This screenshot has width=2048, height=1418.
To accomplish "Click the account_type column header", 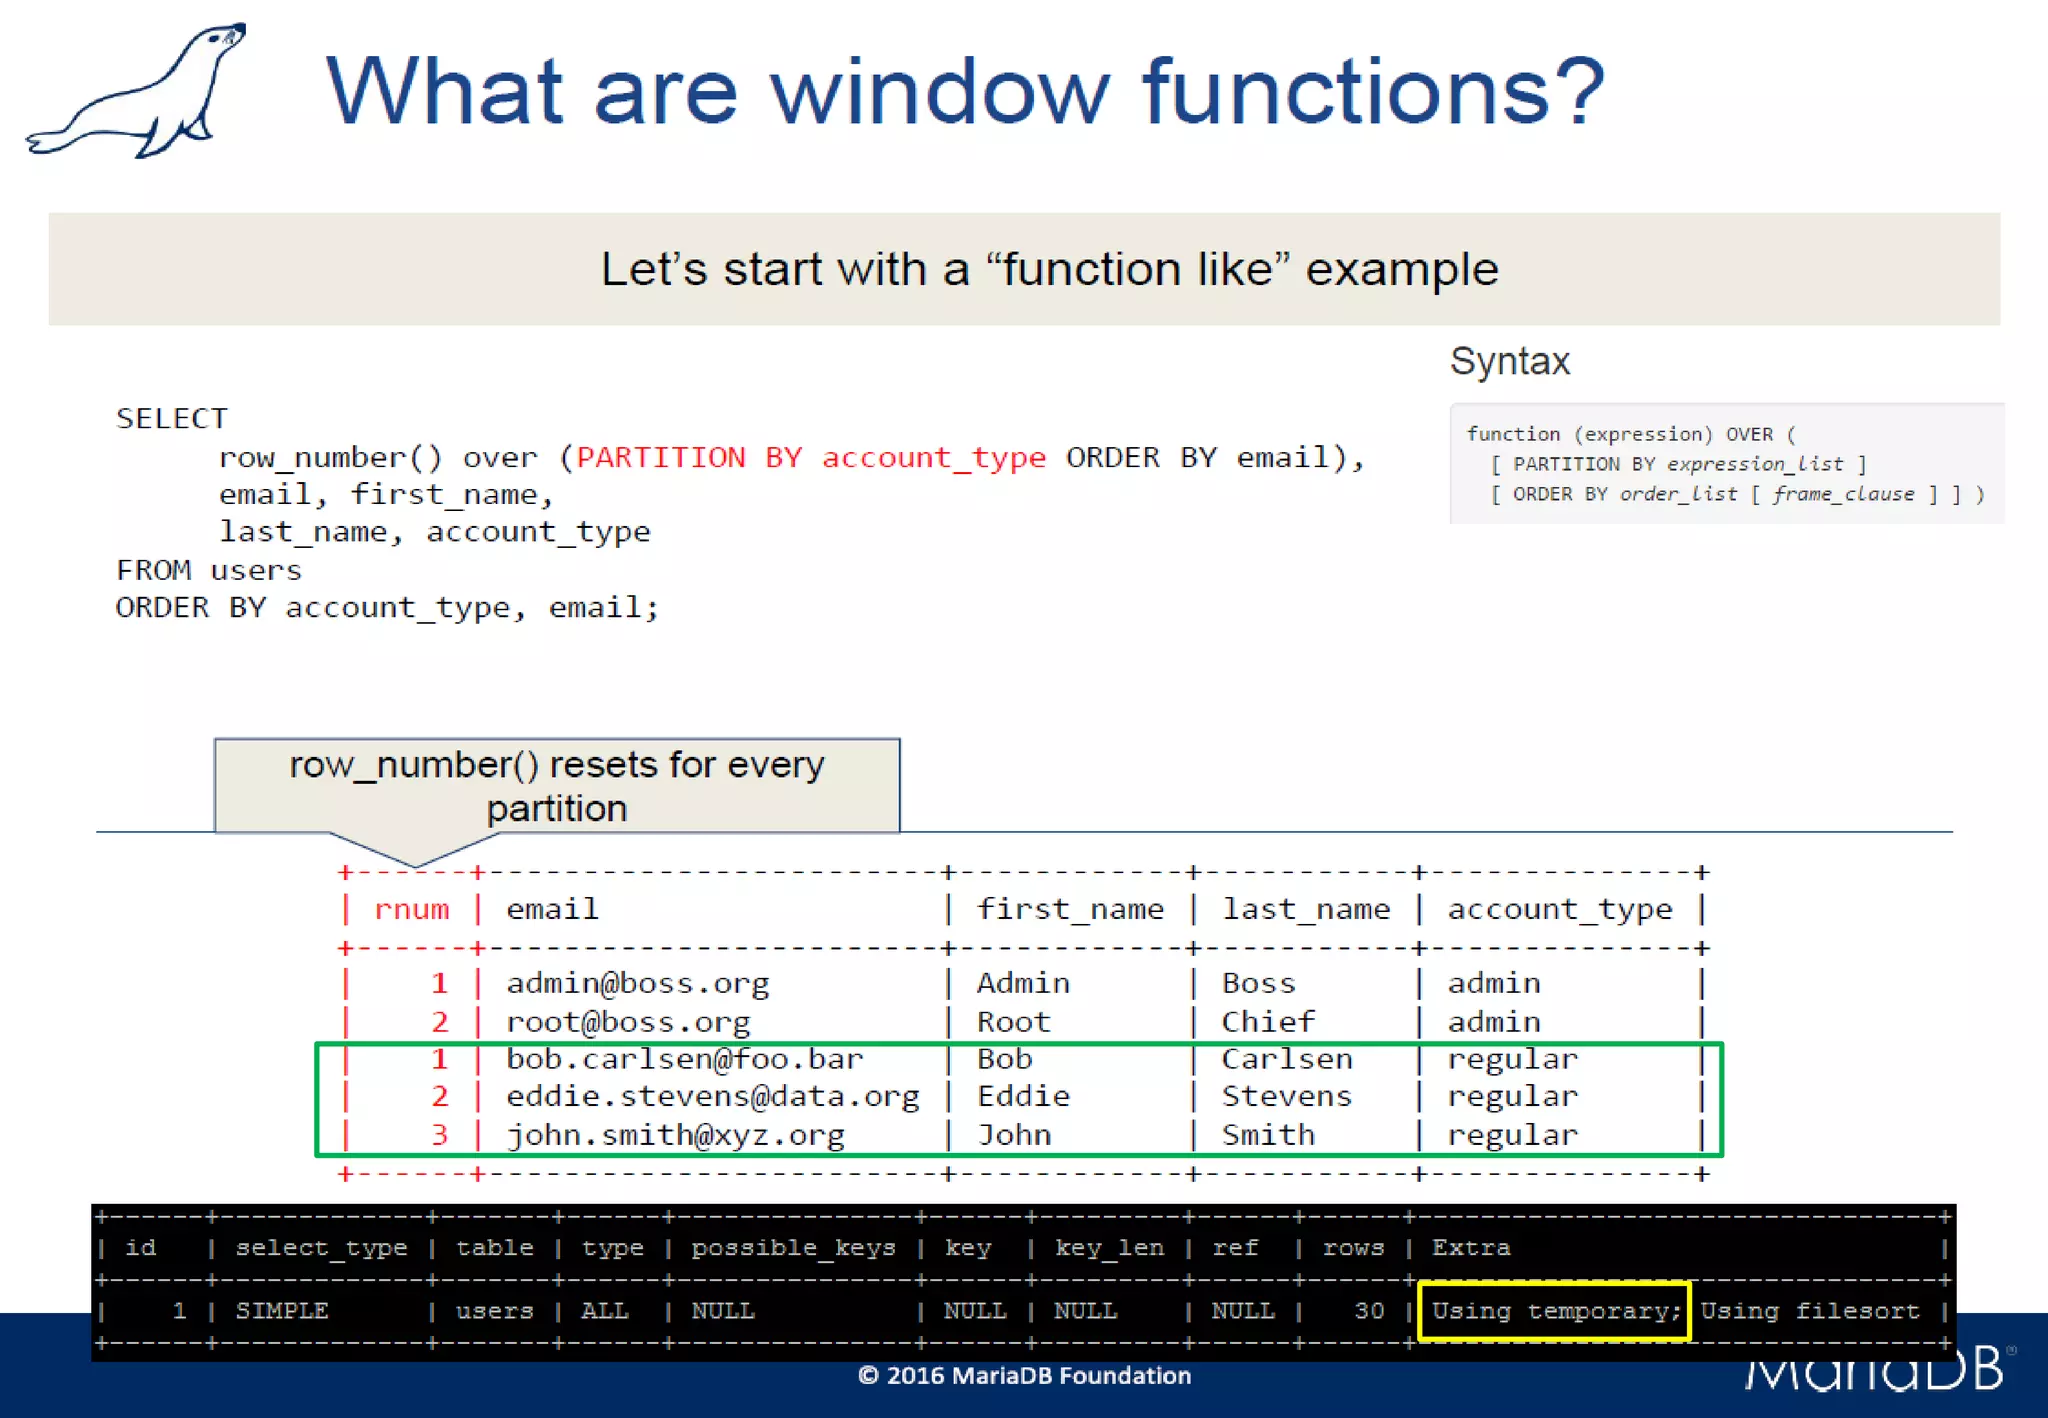I will click(x=1559, y=910).
